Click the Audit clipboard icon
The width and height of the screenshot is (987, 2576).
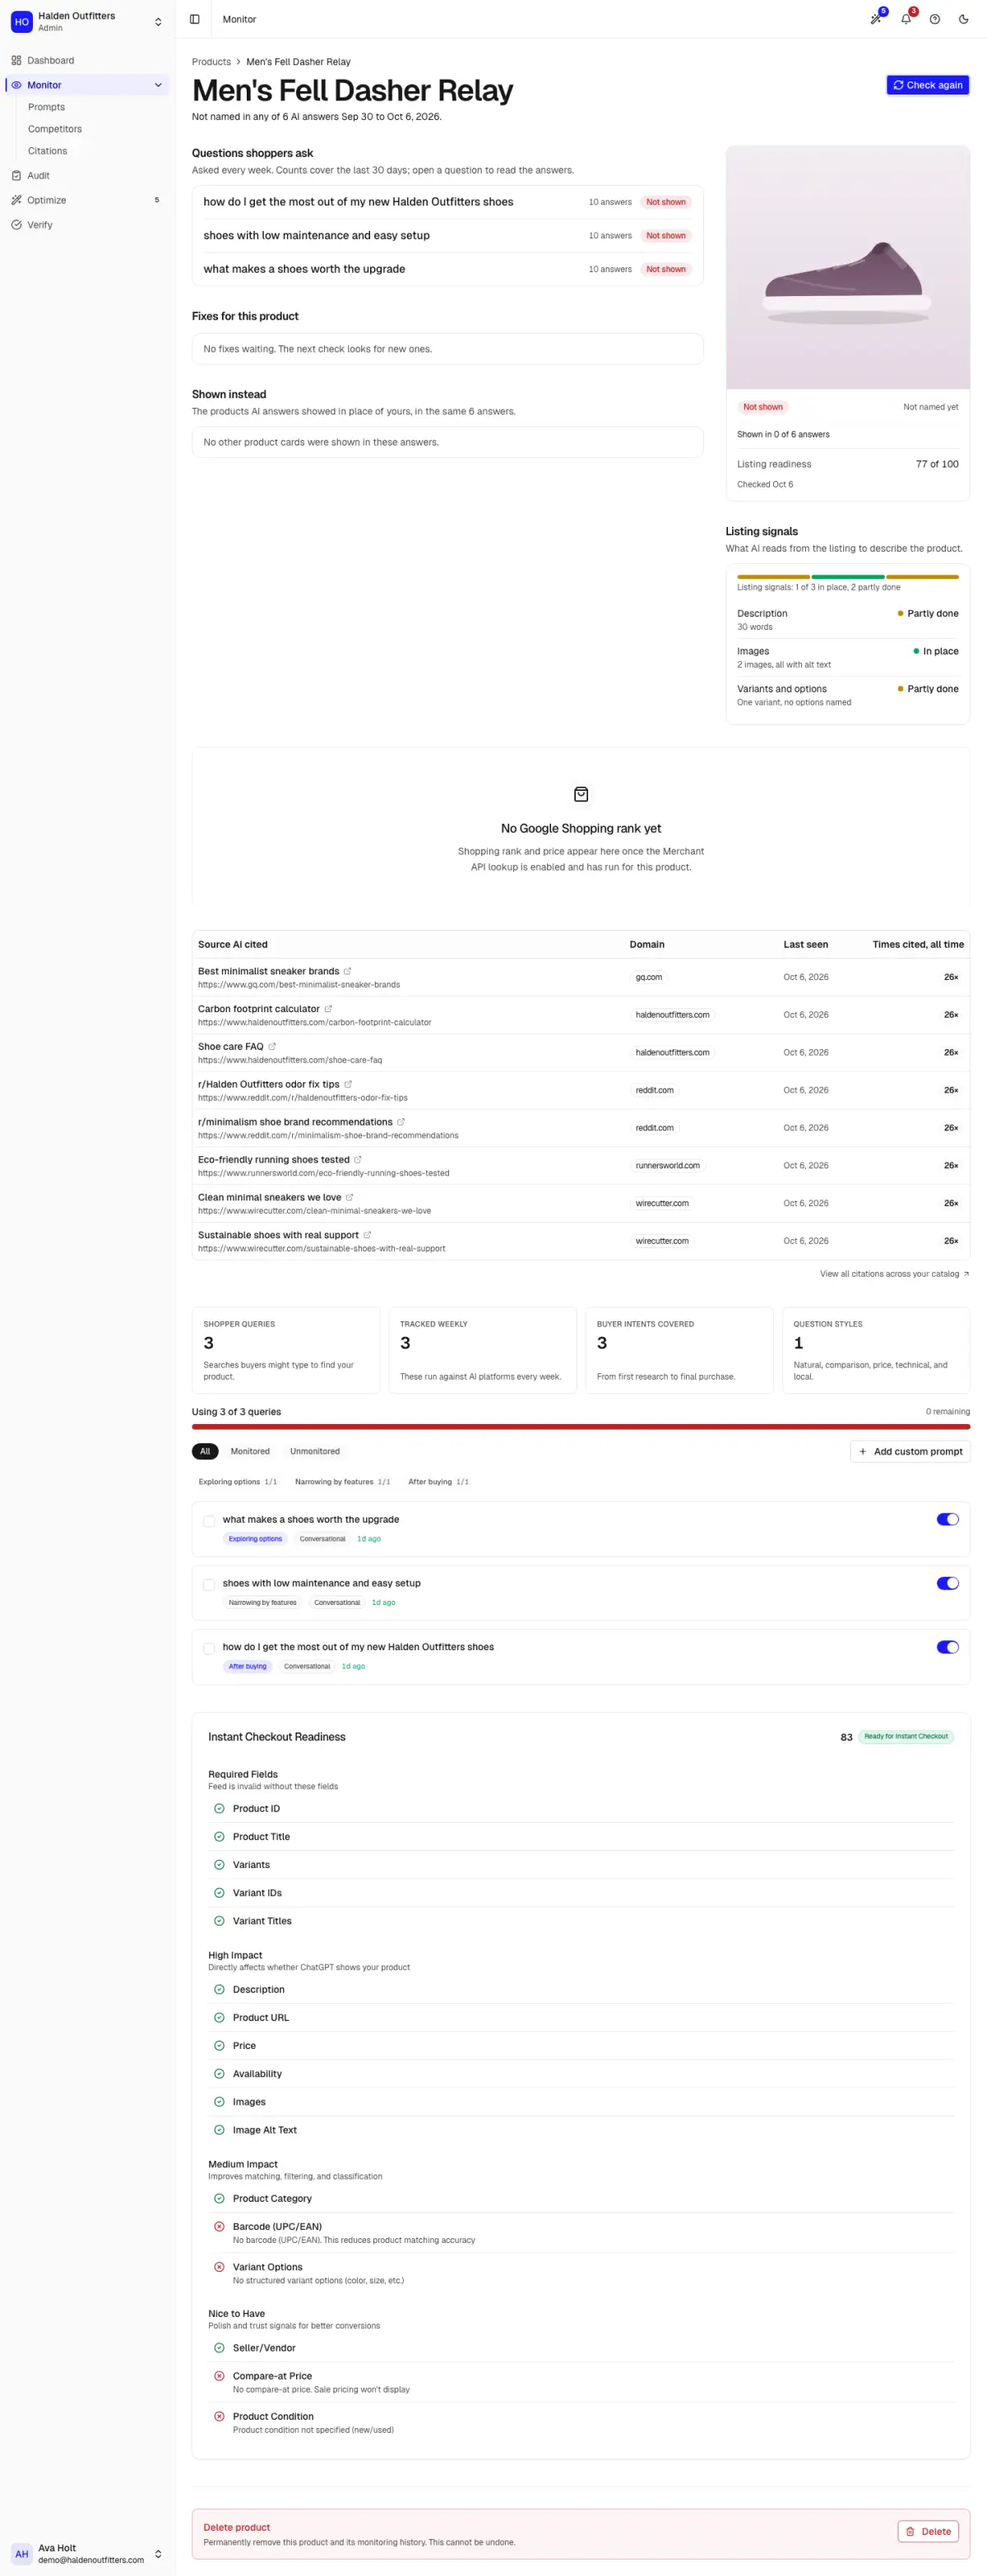click(16, 175)
